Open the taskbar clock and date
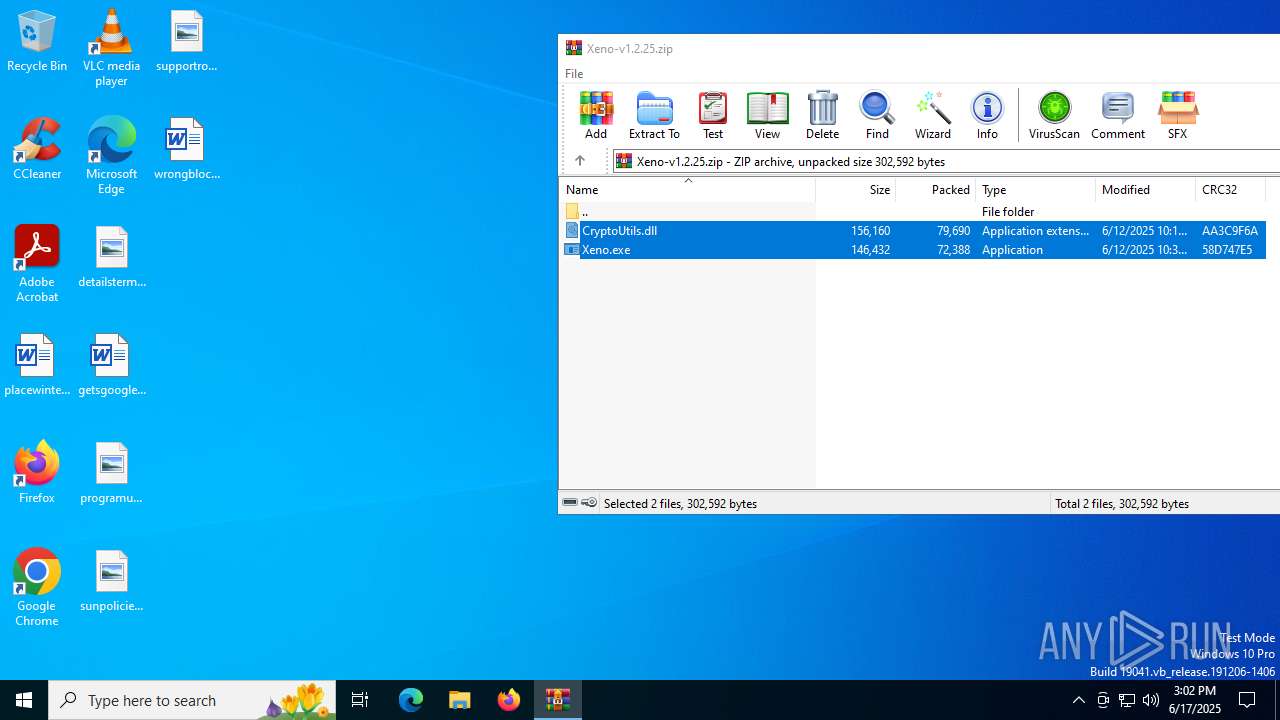This screenshot has height=720, width=1280. click(1195, 700)
